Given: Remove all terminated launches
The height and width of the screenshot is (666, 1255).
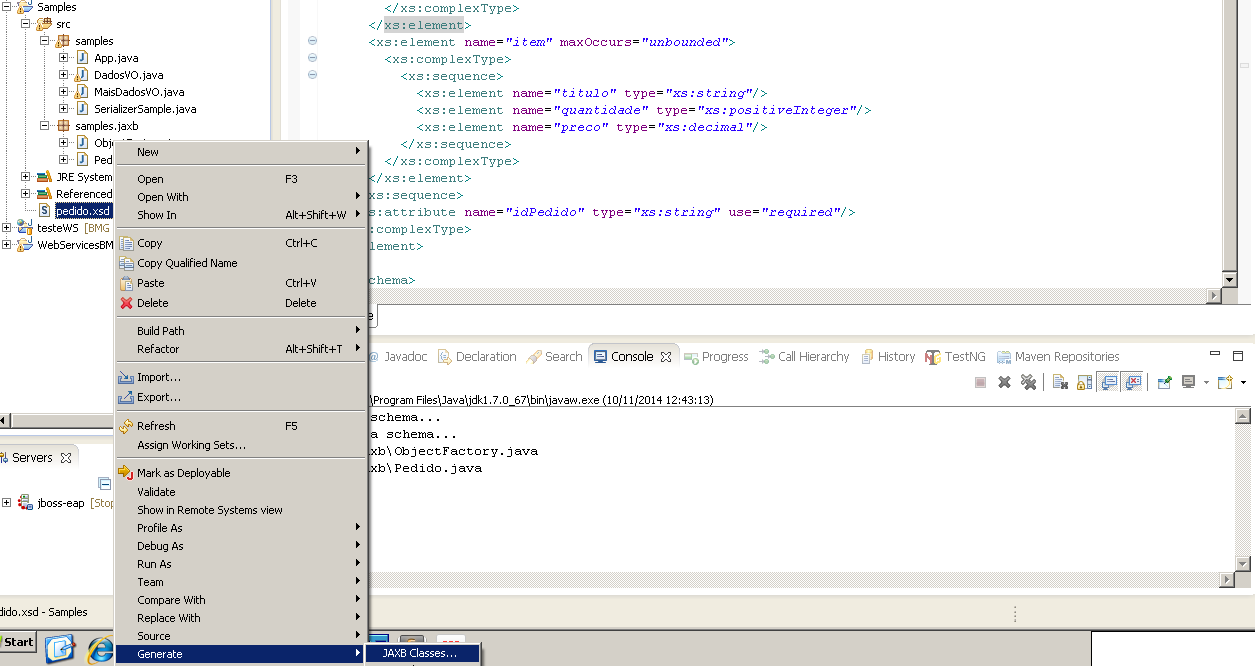Looking at the screenshot, I should (1030, 381).
